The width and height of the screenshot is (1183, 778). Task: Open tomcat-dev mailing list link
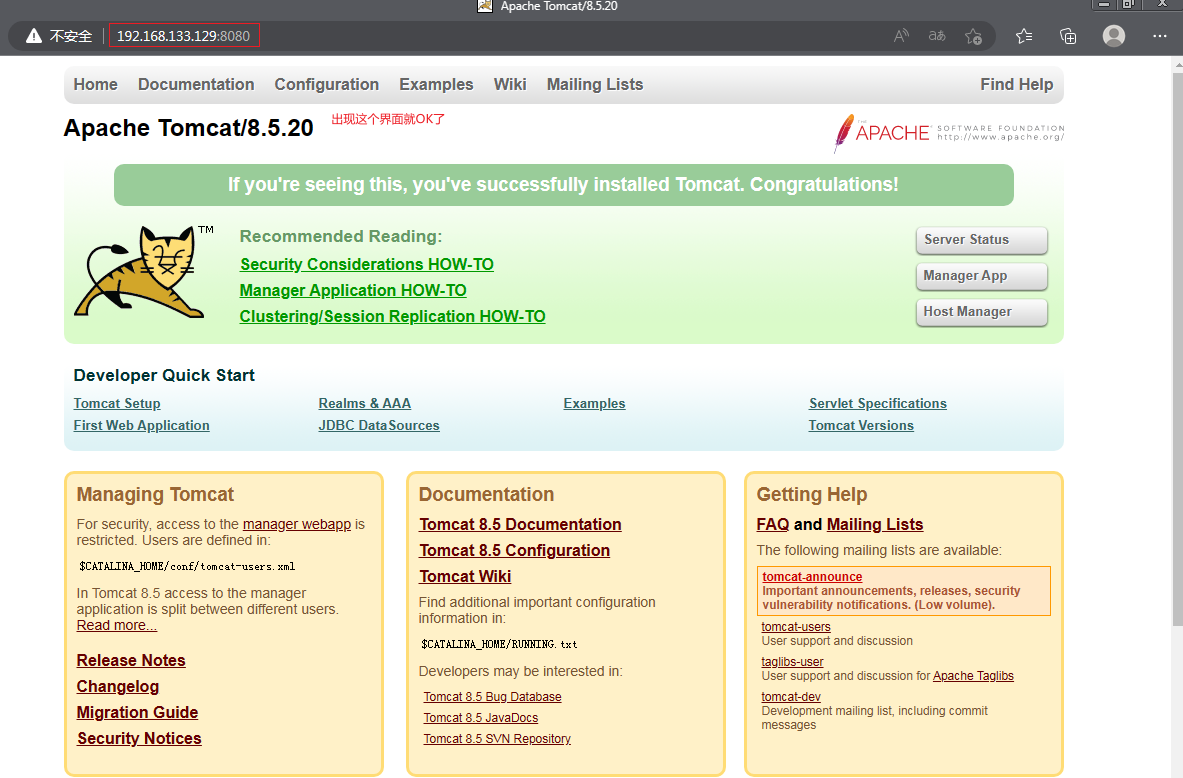point(791,697)
